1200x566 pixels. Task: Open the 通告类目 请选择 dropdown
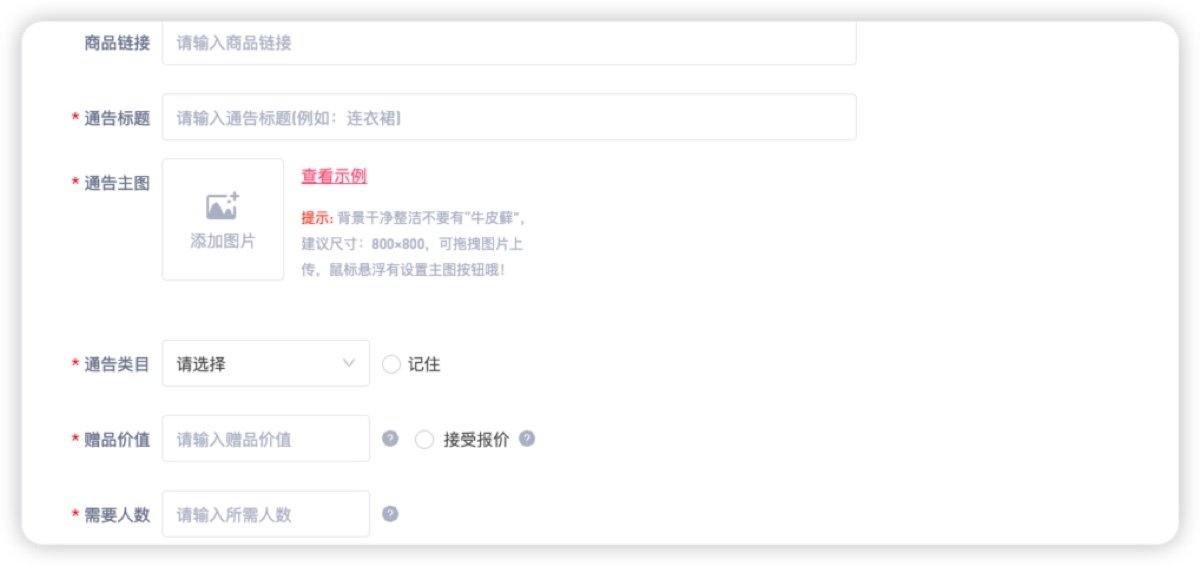click(x=266, y=364)
